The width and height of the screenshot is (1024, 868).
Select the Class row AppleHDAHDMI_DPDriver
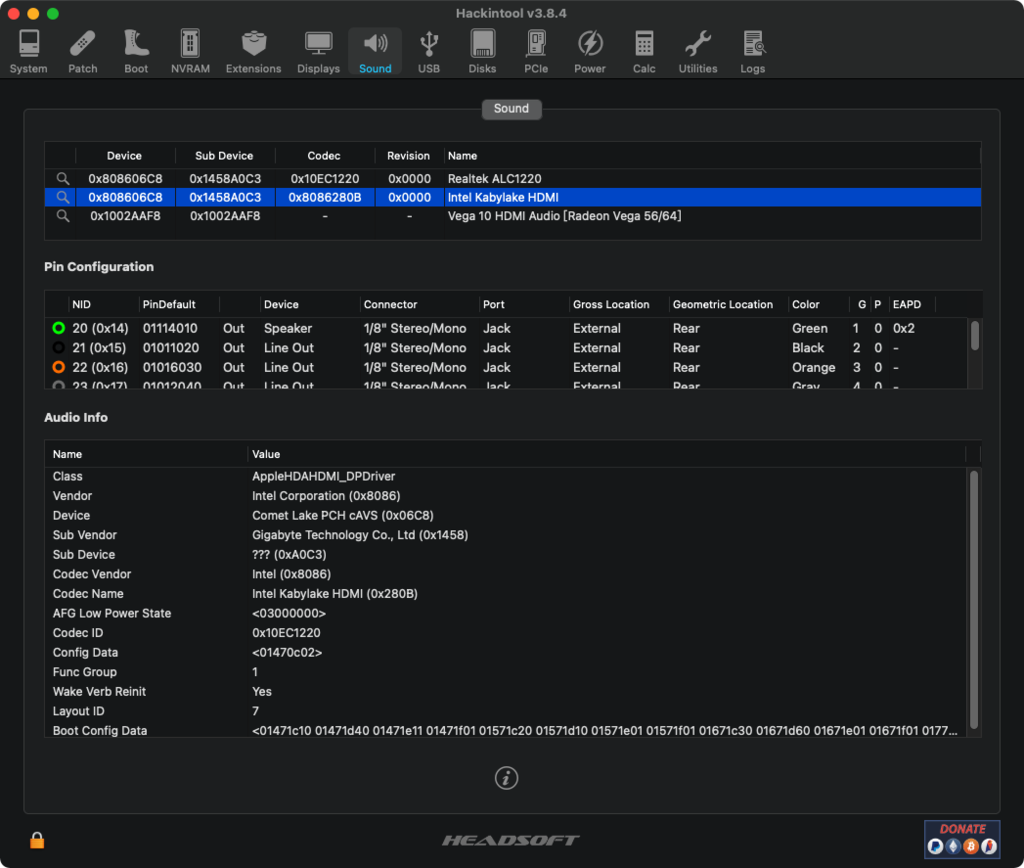click(505, 476)
